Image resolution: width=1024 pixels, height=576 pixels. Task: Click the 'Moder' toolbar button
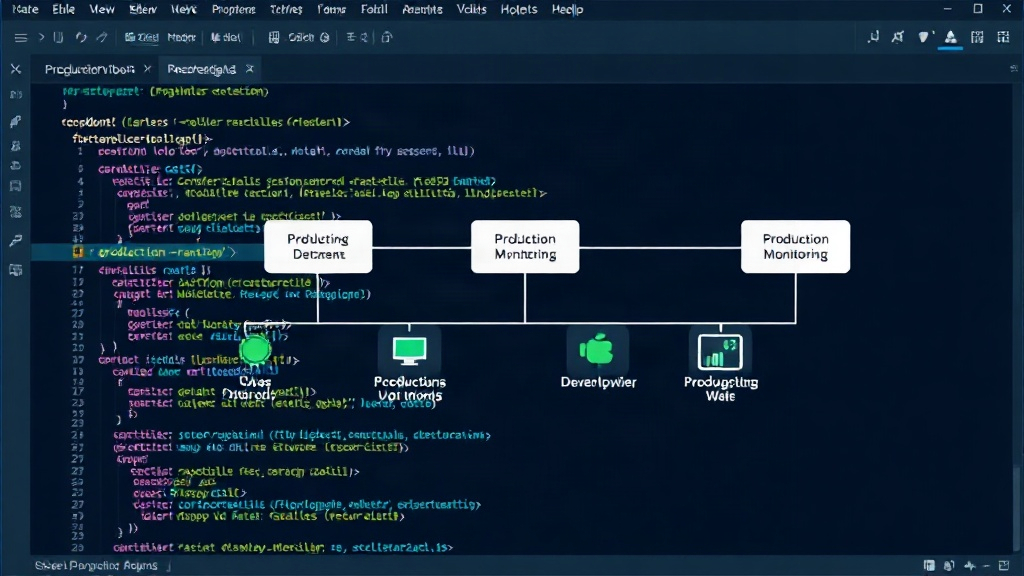click(181, 37)
